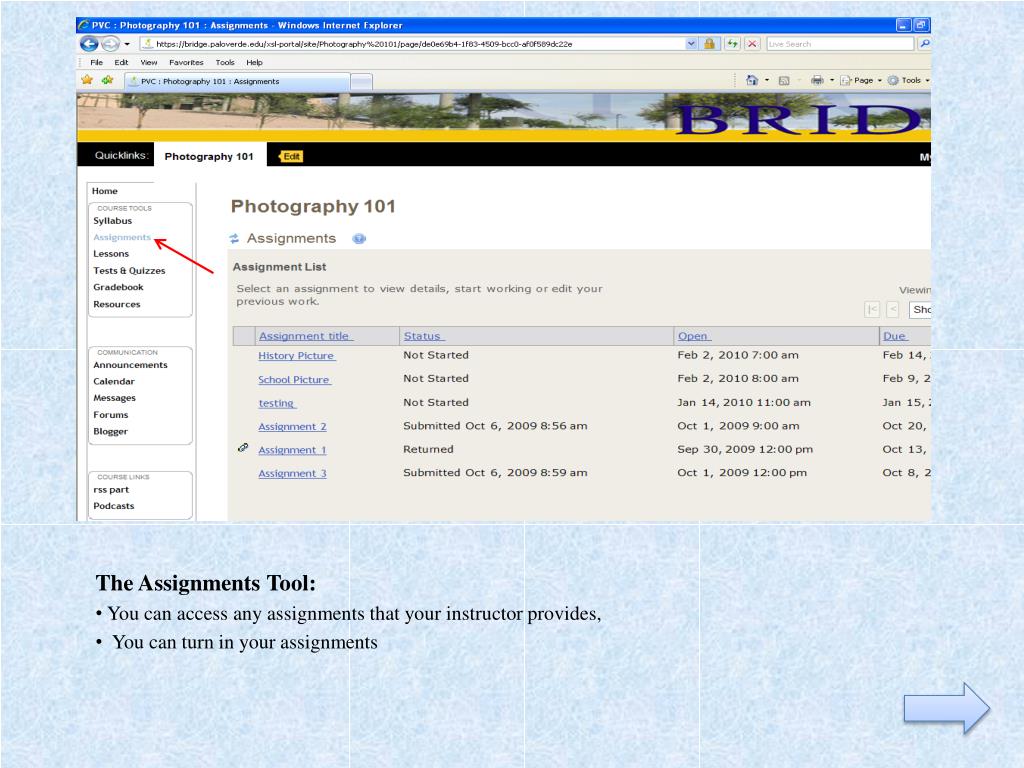Open the View menu
The image size is (1024, 768).
[x=149, y=63]
